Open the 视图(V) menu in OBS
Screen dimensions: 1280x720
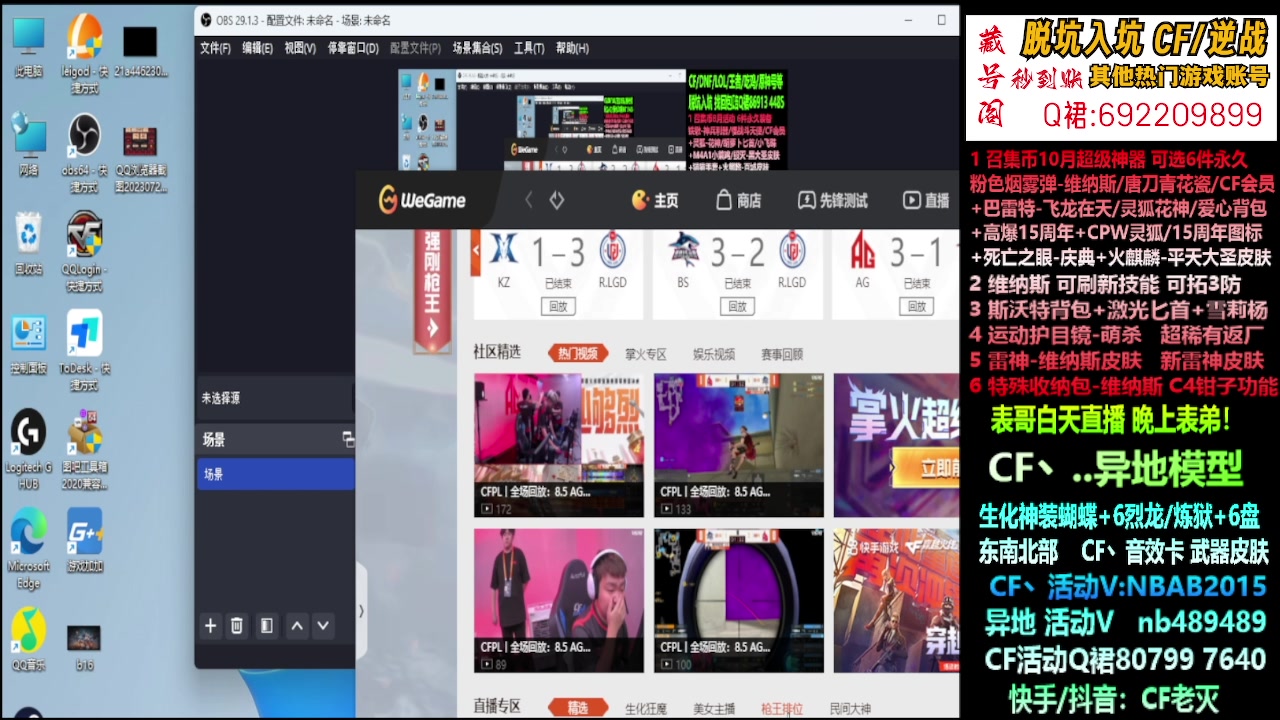(300, 48)
